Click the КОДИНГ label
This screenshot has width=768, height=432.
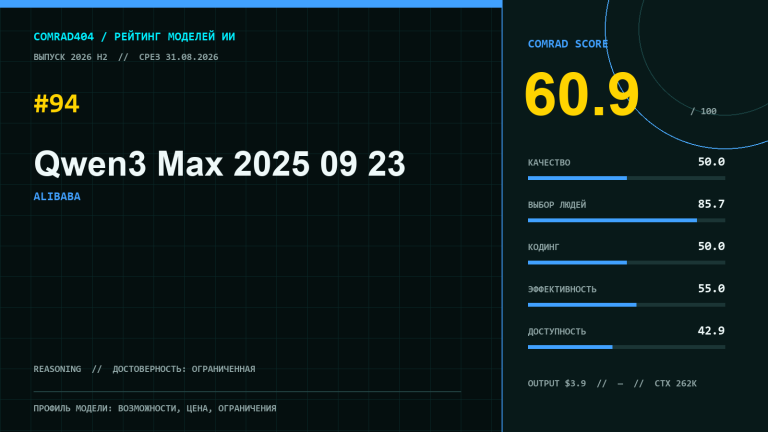(x=544, y=247)
